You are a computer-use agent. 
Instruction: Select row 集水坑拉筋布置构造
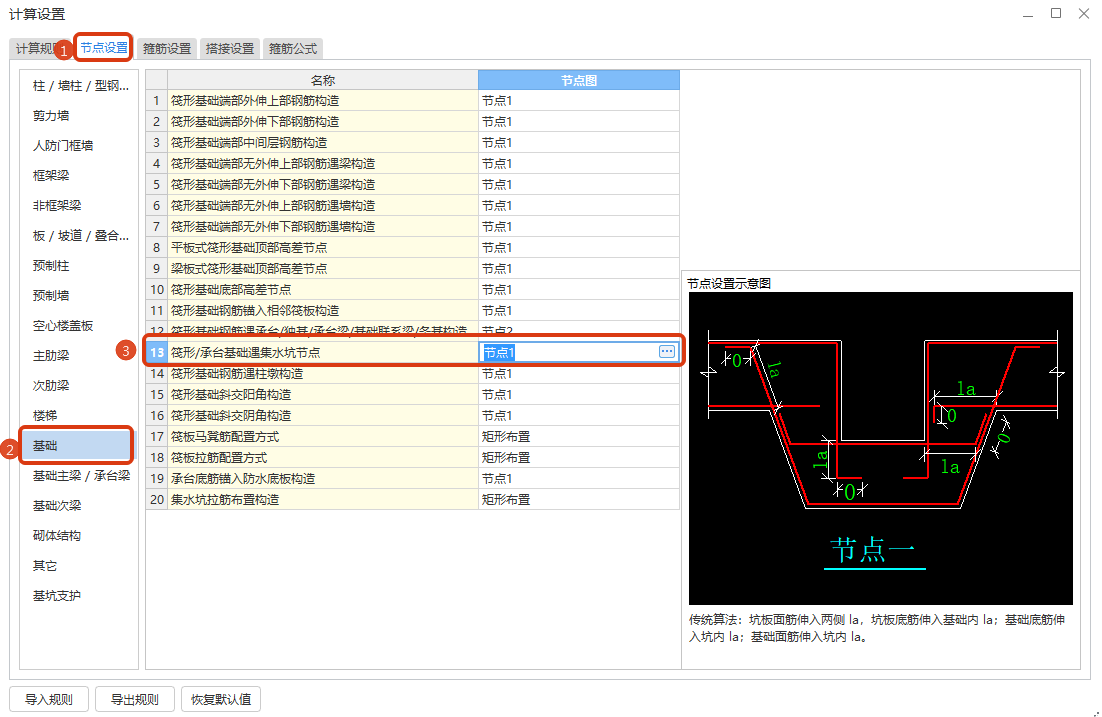coord(413,500)
